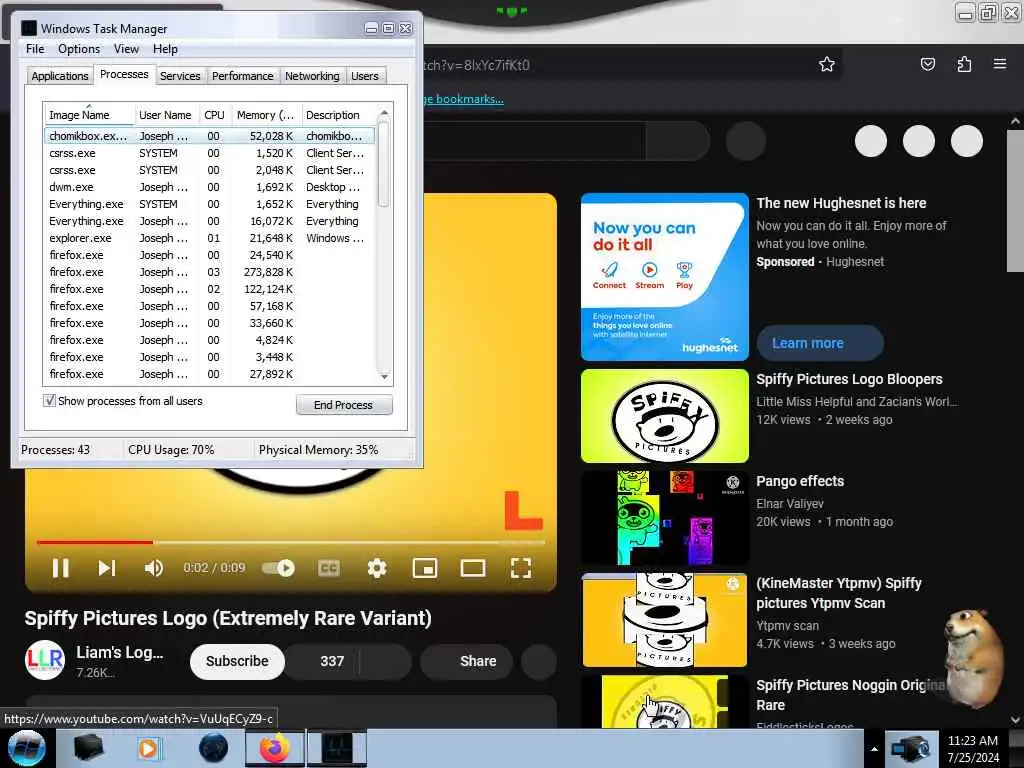Mute the video volume icon
Viewport: 1024px width, 768px height.
153,568
